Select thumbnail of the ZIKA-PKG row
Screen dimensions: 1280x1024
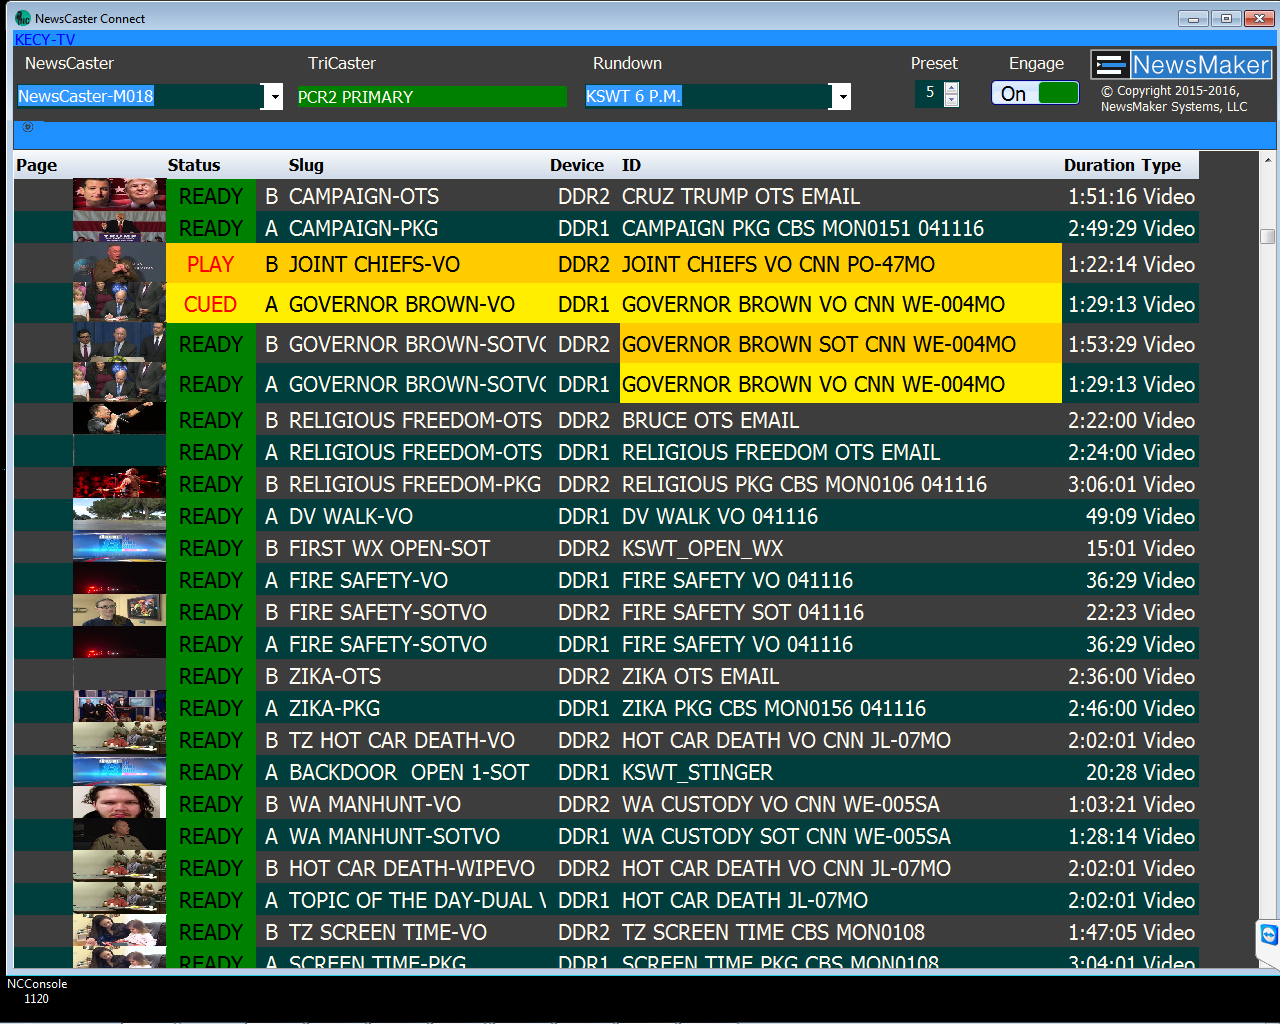pyautogui.click(x=119, y=707)
